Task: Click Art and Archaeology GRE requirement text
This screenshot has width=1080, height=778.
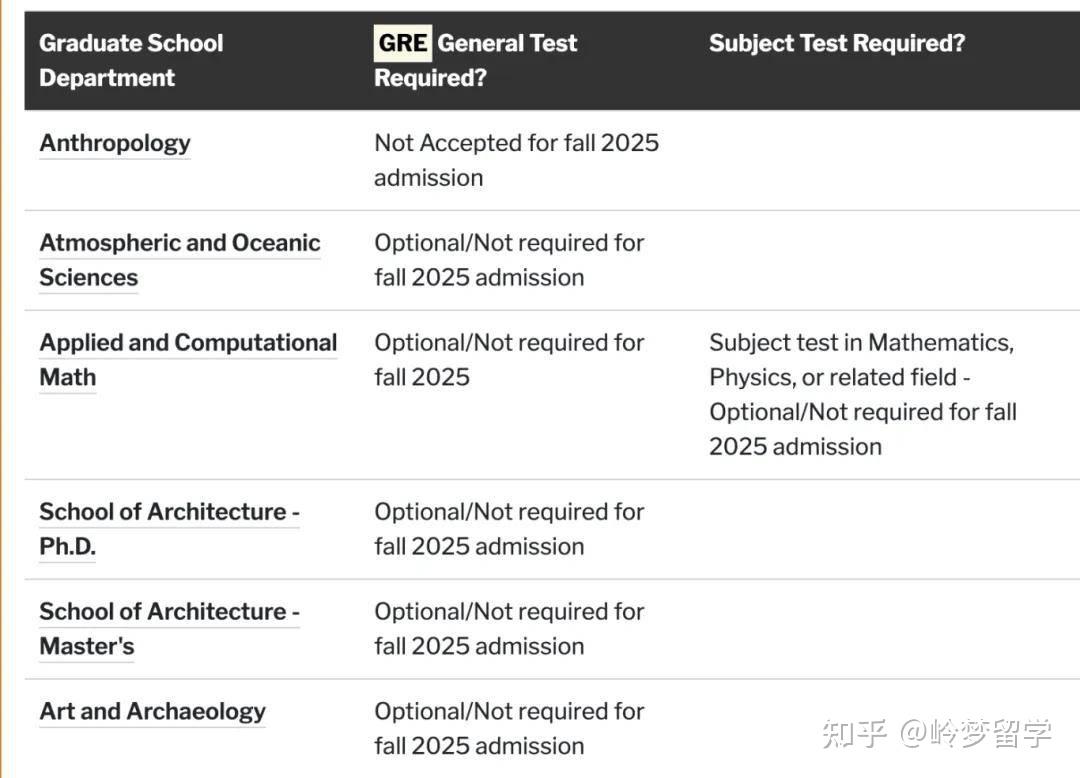Action: tap(509, 728)
